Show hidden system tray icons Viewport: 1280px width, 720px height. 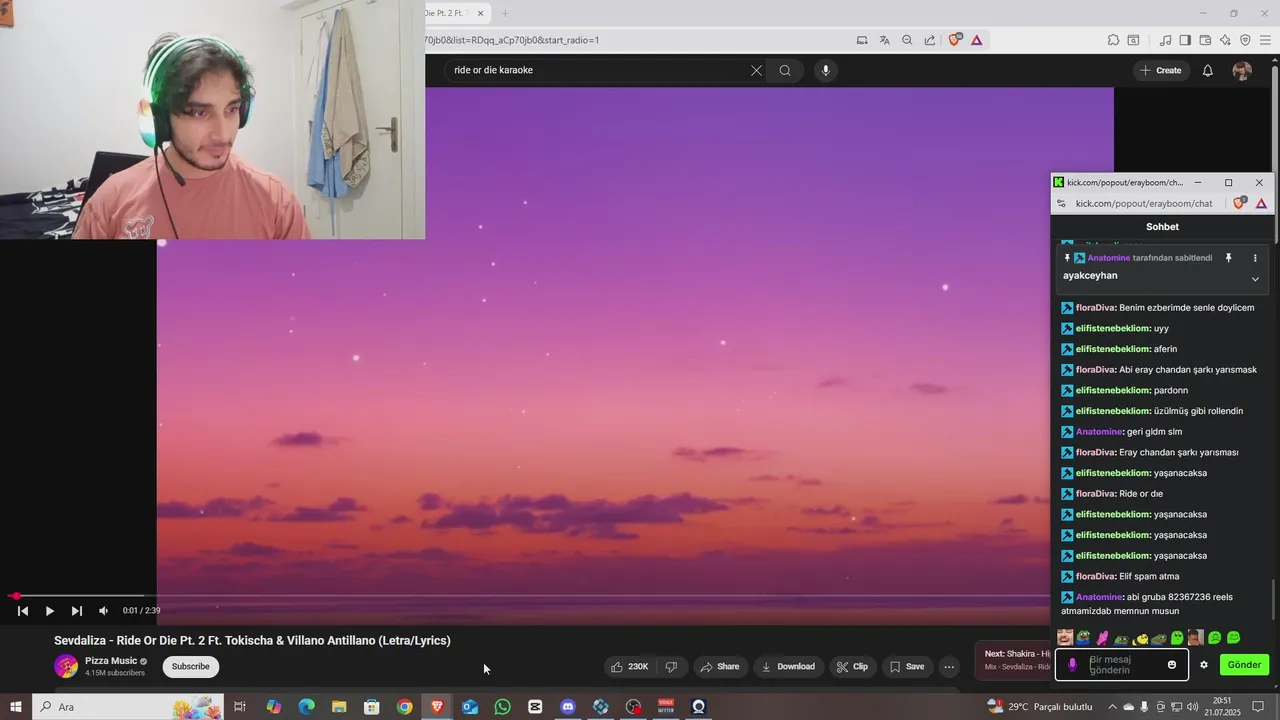click(1112, 707)
